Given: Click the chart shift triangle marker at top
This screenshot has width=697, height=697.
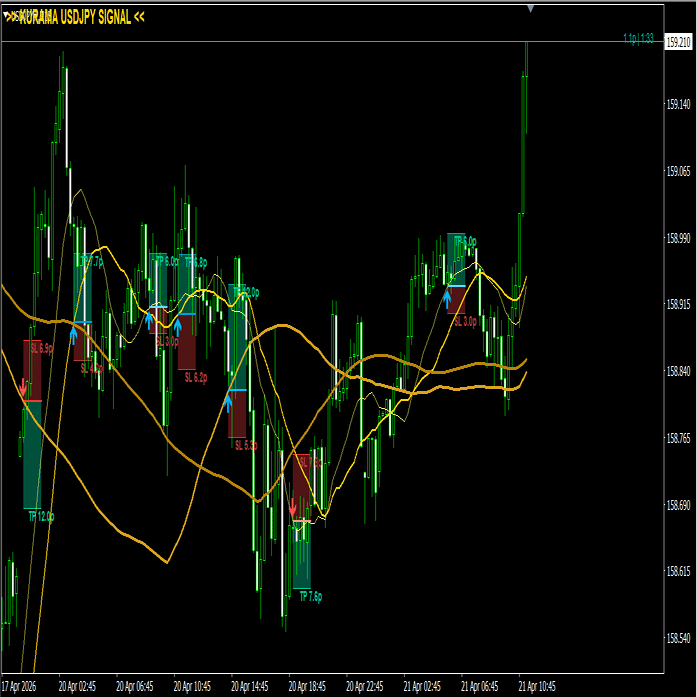Looking at the screenshot, I should [530, 8].
